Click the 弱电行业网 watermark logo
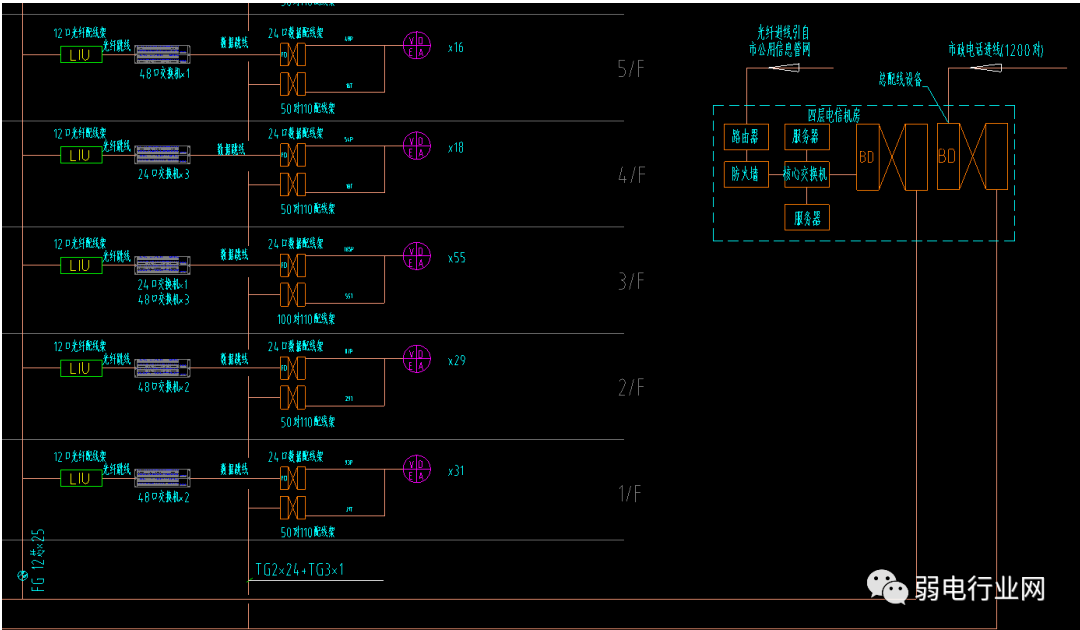Screen dimensions: 1080x630 956,588
